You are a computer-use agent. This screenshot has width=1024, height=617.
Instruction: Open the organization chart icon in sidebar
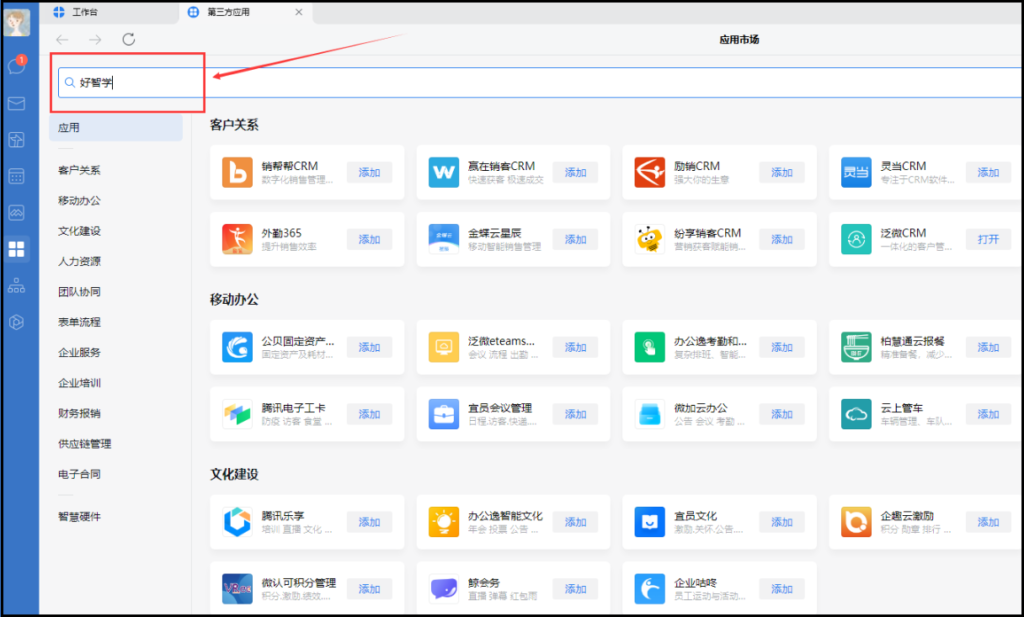coord(16,285)
